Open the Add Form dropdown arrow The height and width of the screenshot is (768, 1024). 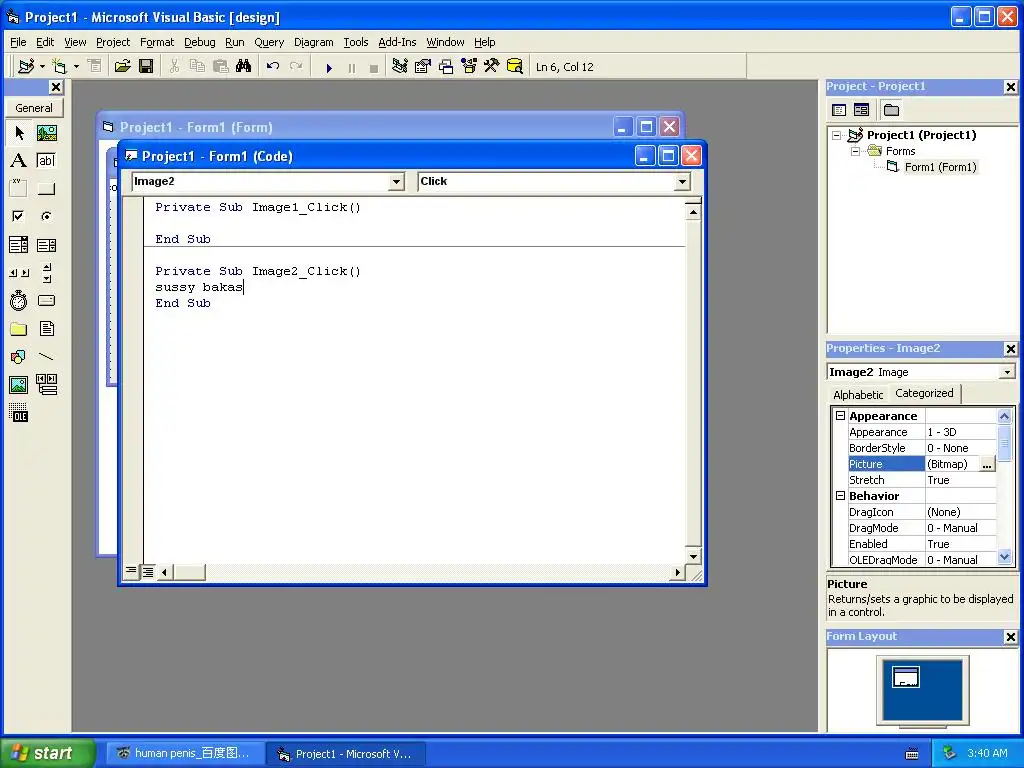click(76, 66)
